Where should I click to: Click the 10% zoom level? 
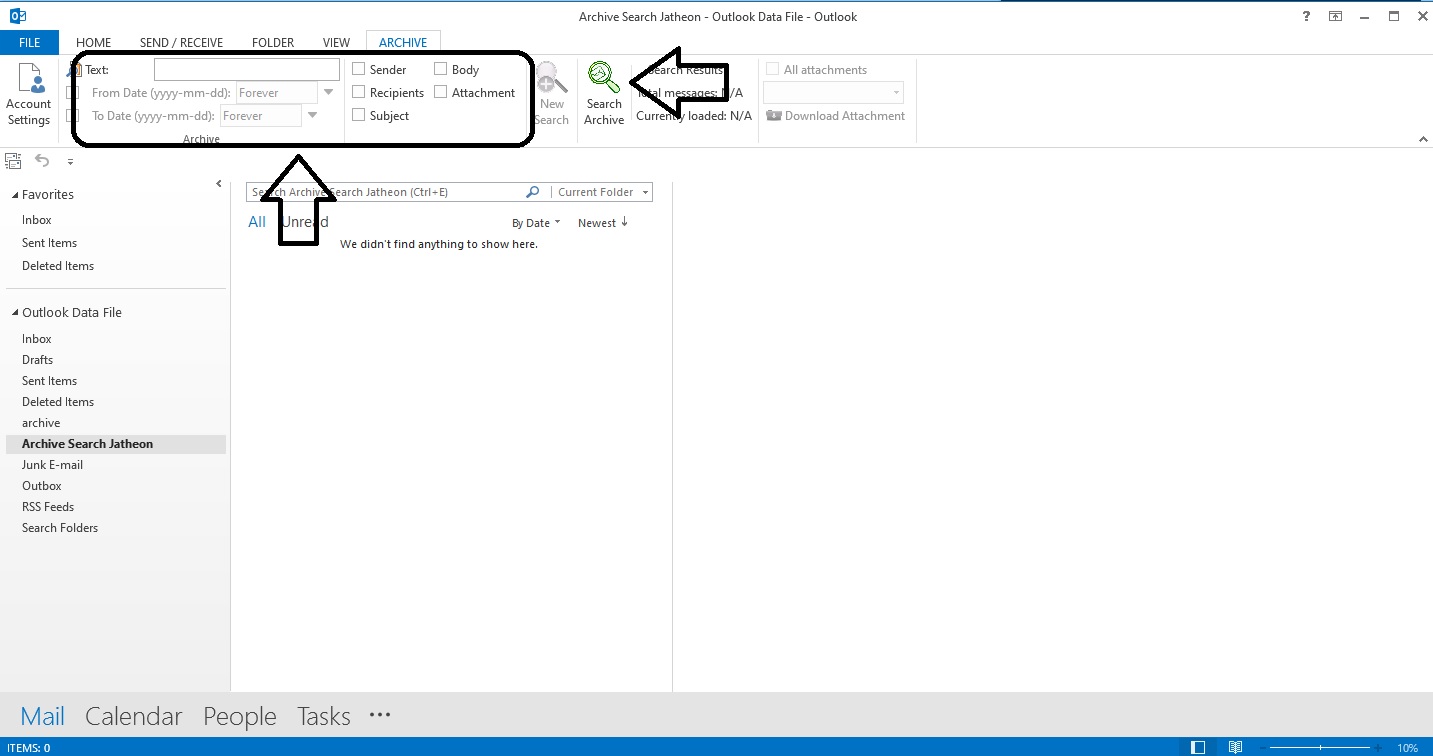1408,748
